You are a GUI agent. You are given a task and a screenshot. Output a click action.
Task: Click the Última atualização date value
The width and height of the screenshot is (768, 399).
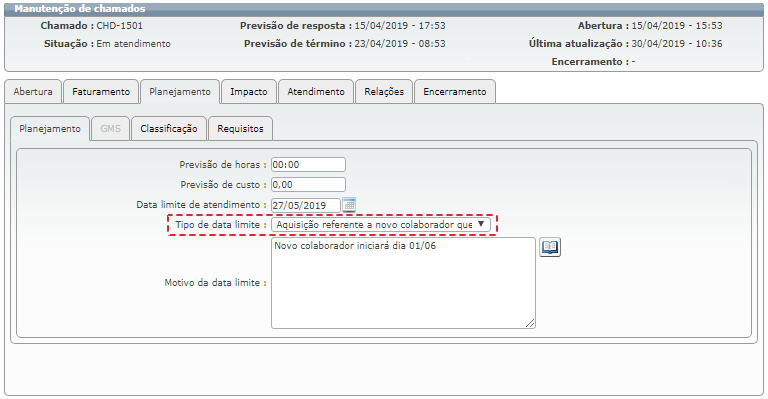point(677,44)
